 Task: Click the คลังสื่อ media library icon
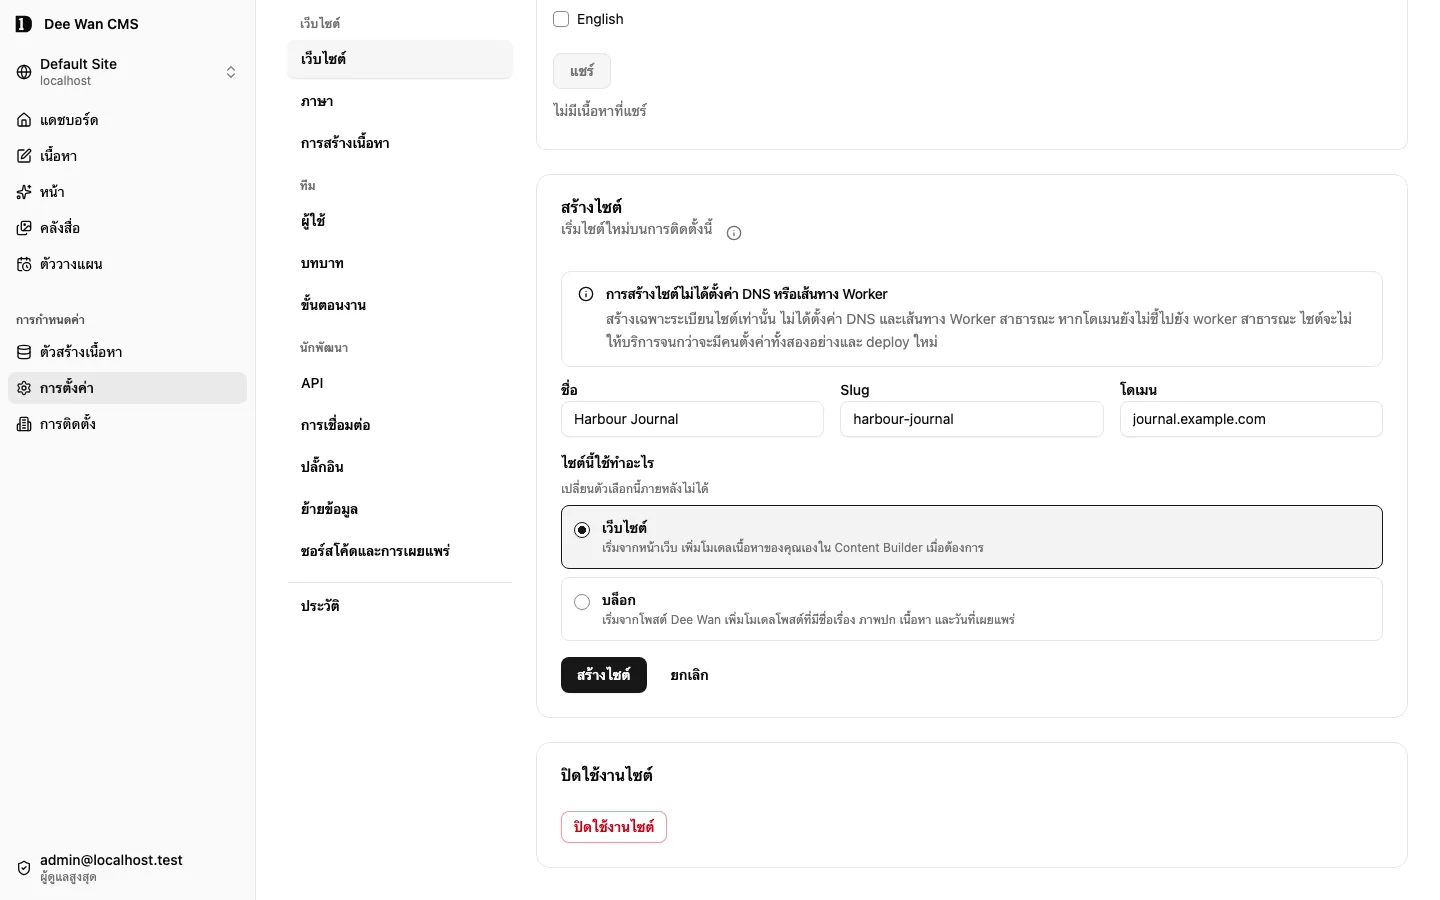(x=24, y=228)
